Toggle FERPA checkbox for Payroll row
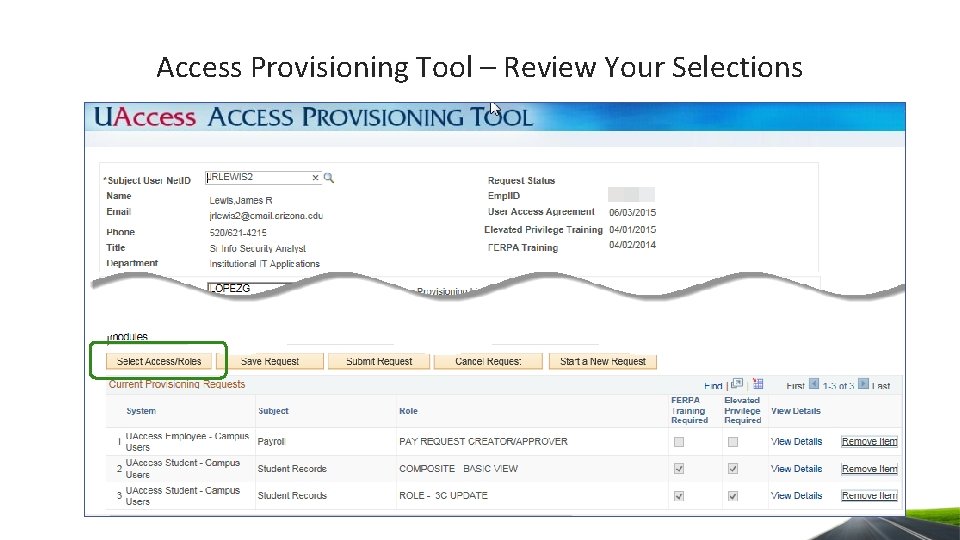 click(x=679, y=442)
